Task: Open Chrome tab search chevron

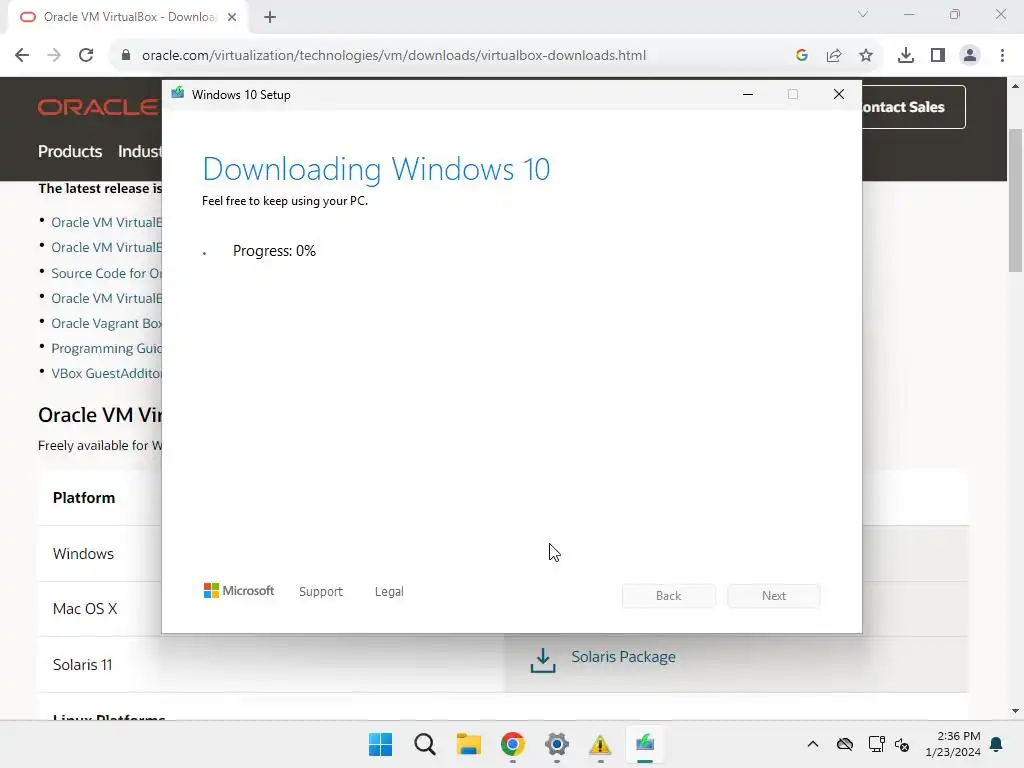Action: 863,14
